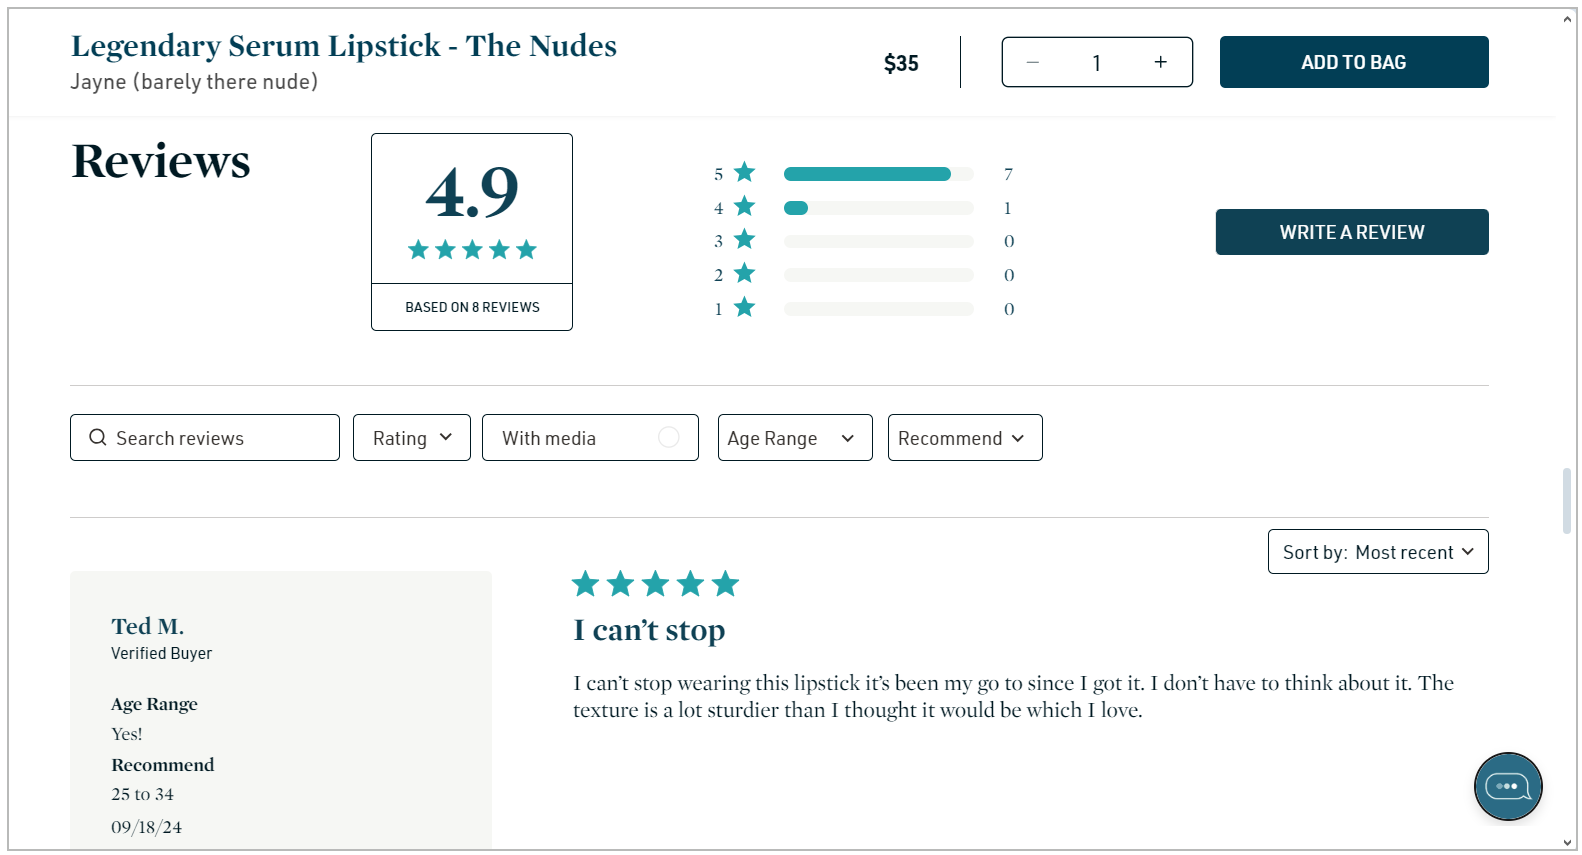This screenshot has width=1582, height=855.
Task: Click the star beside the 4-star row
Action: click(743, 206)
